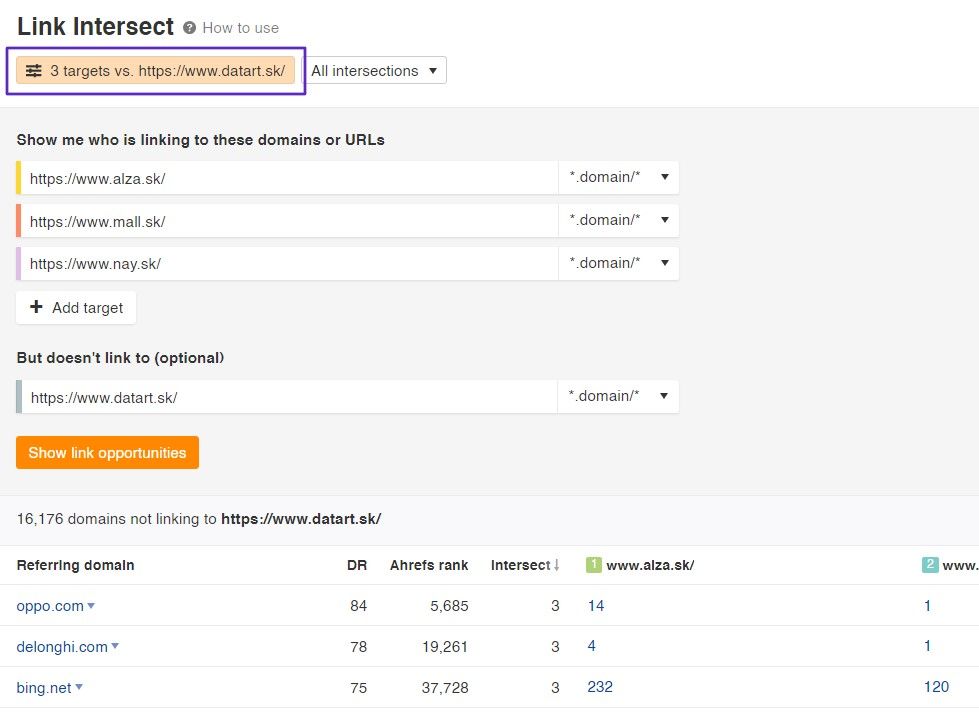979x716 pixels.
Task: Edit the https://www.nay.sk/ target field
Action: pos(289,264)
